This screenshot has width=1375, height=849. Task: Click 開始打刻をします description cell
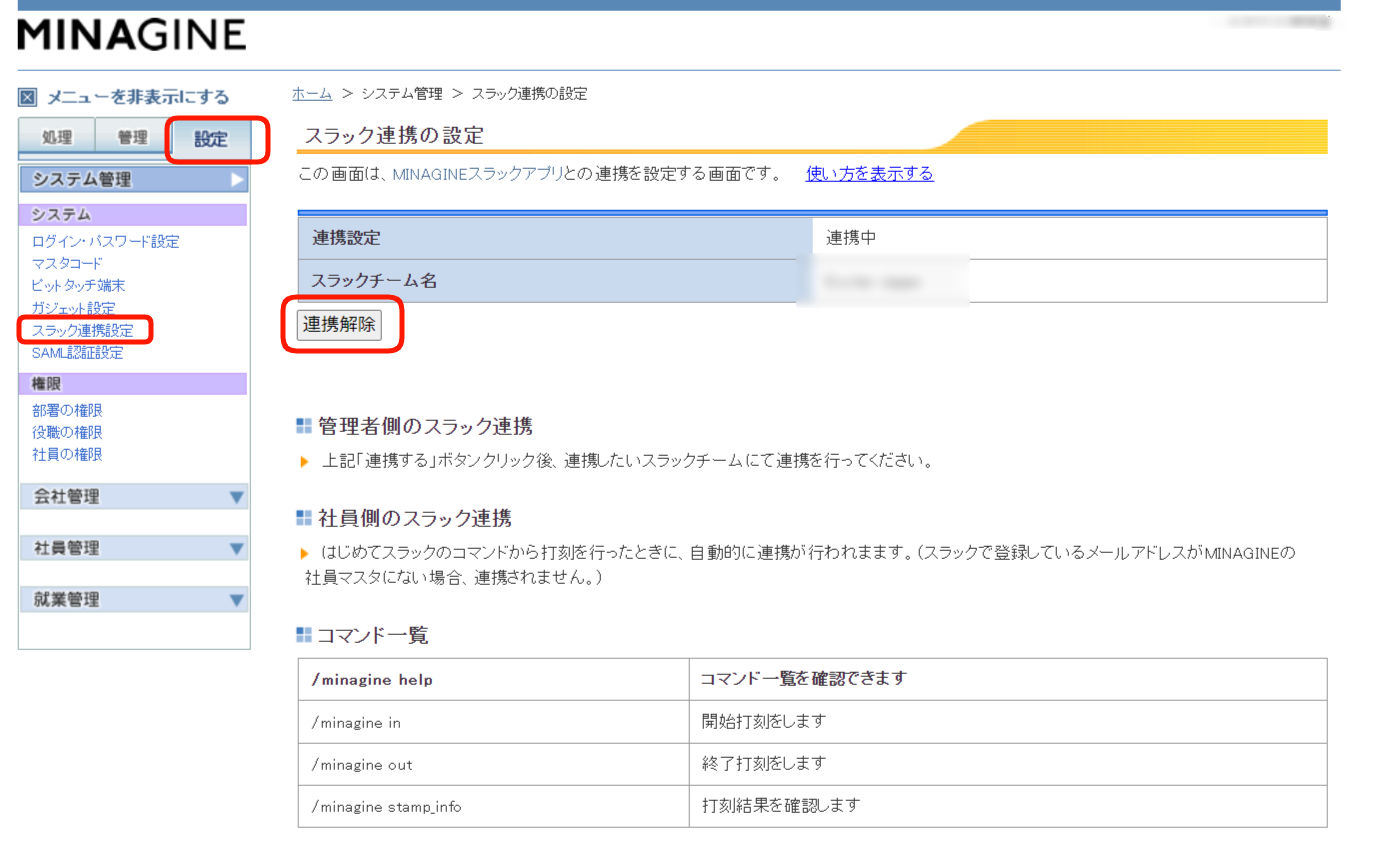coord(1008,722)
